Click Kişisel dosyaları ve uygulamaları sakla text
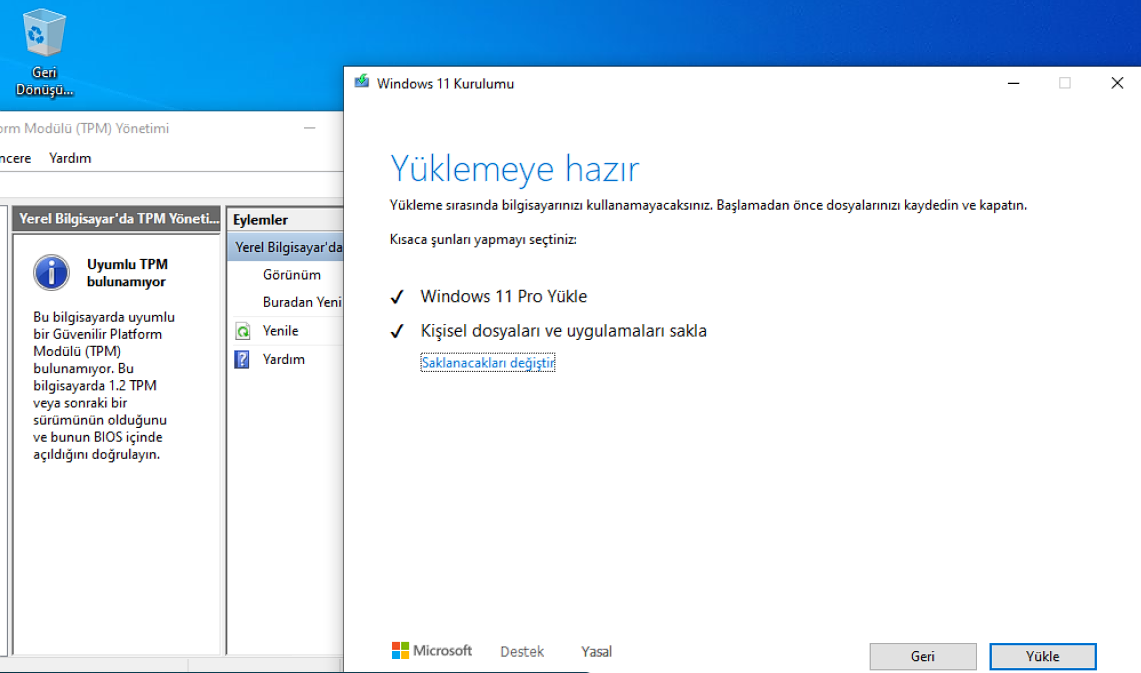Image resolution: width=1141 pixels, height=673 pixels. 563,331
